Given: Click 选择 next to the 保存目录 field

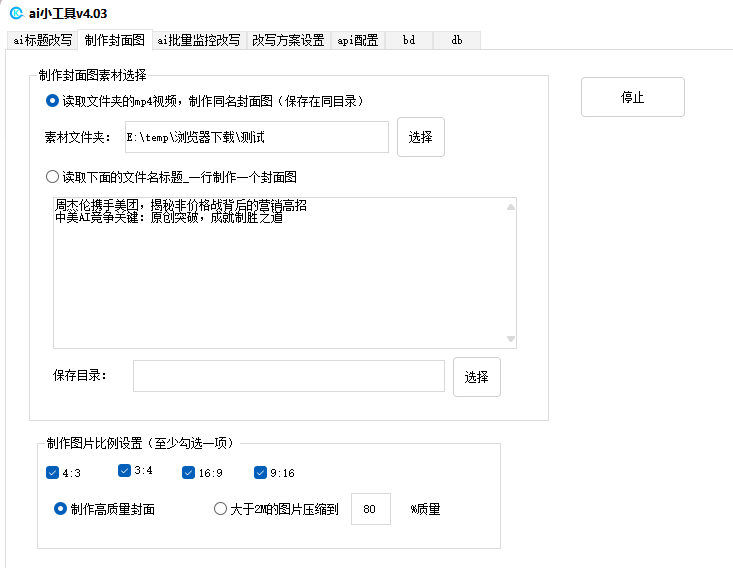Looking at the screenshot, I should (x=476, y=377).
